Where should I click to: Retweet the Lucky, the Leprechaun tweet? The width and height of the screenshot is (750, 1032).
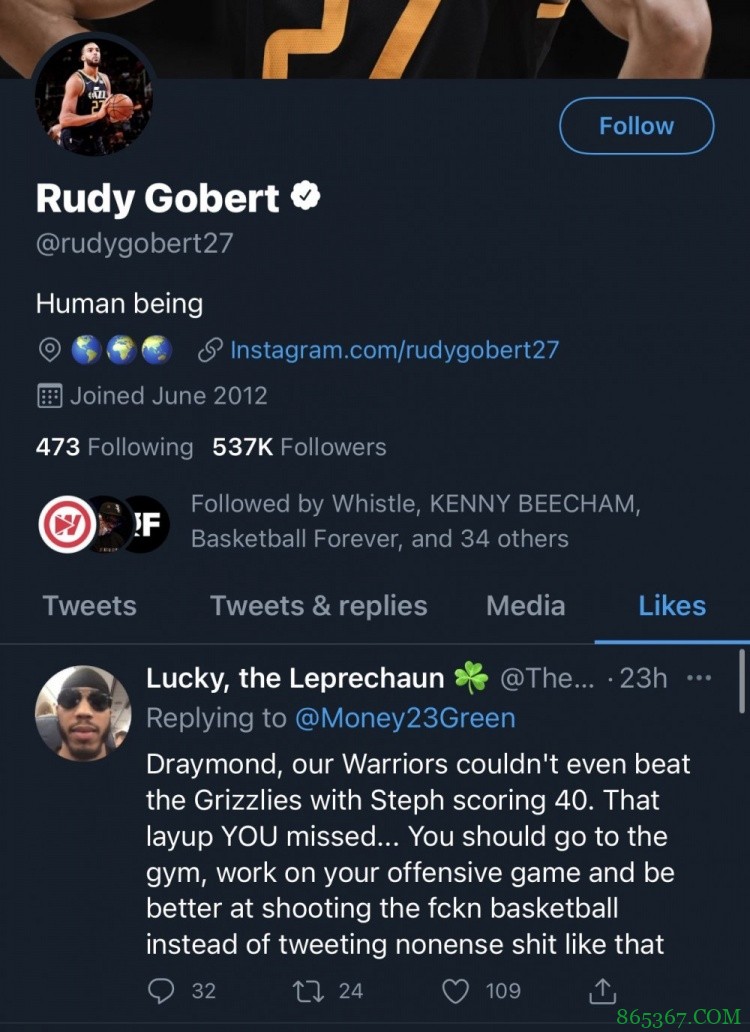305,990
